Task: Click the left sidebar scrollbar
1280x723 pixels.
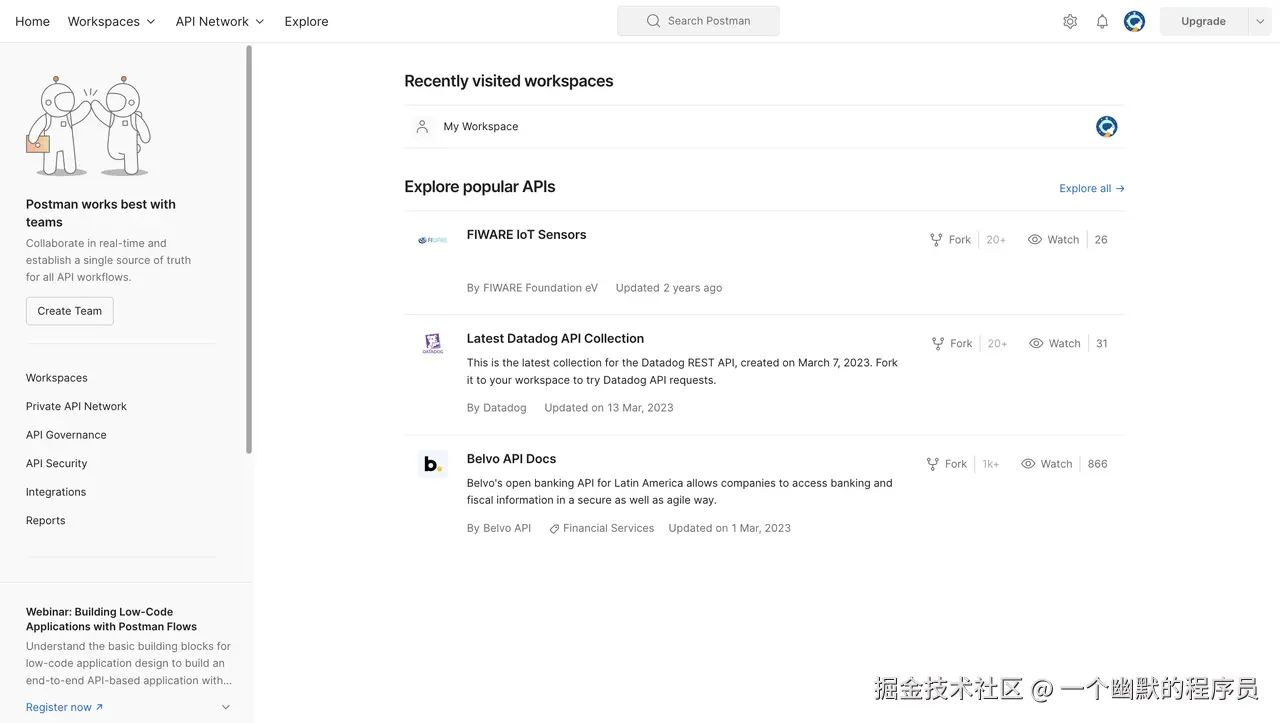Action: coord(249,250)
